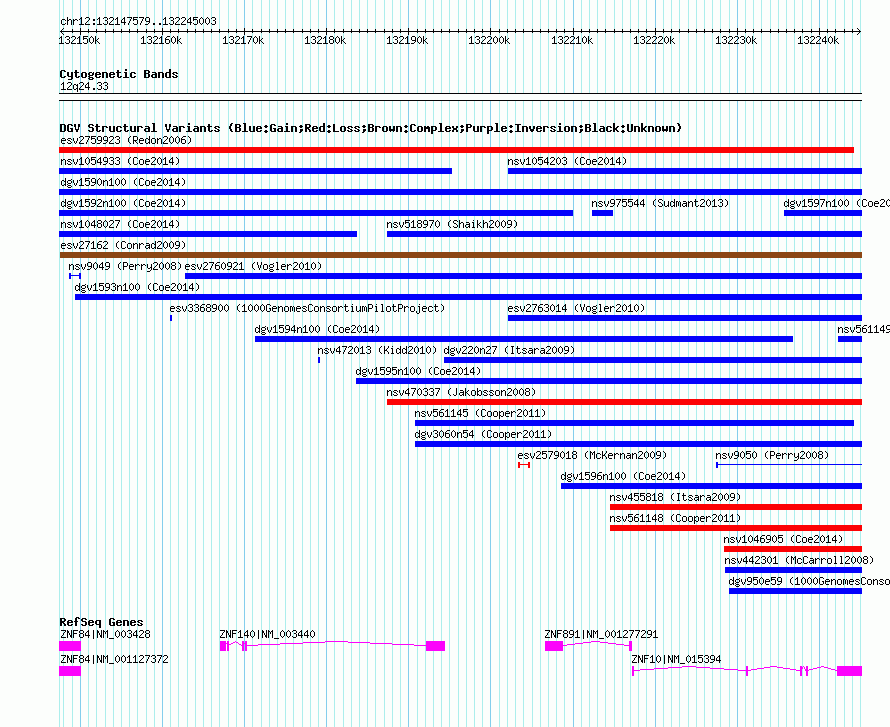This screenshot has height=727, width=890.
Task: Click the DGV Structural Variants track title
Action: tap(371, 128)
